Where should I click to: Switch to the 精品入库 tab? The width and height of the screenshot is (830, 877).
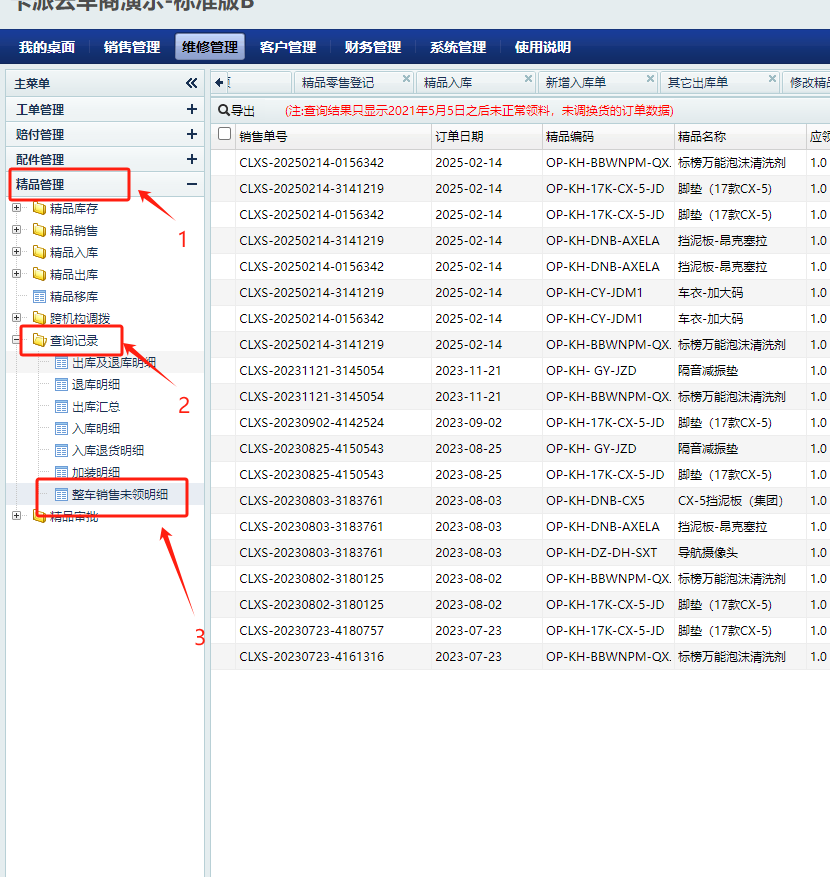point(448,83)
